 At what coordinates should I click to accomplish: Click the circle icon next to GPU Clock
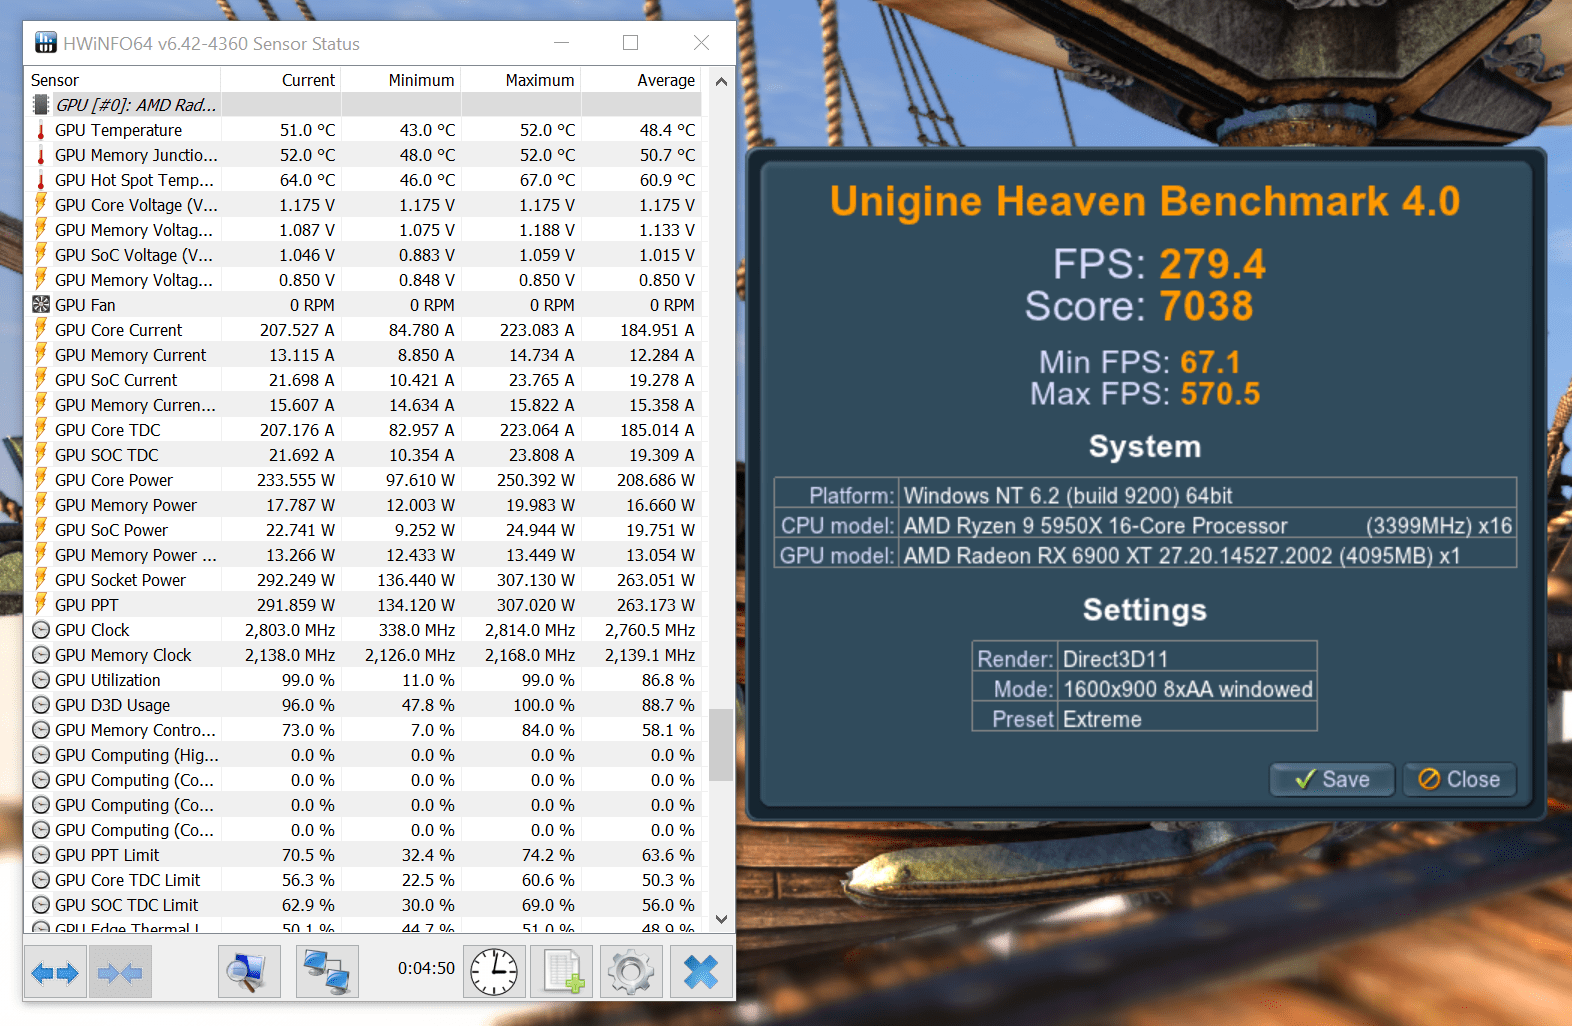point(41,630)
